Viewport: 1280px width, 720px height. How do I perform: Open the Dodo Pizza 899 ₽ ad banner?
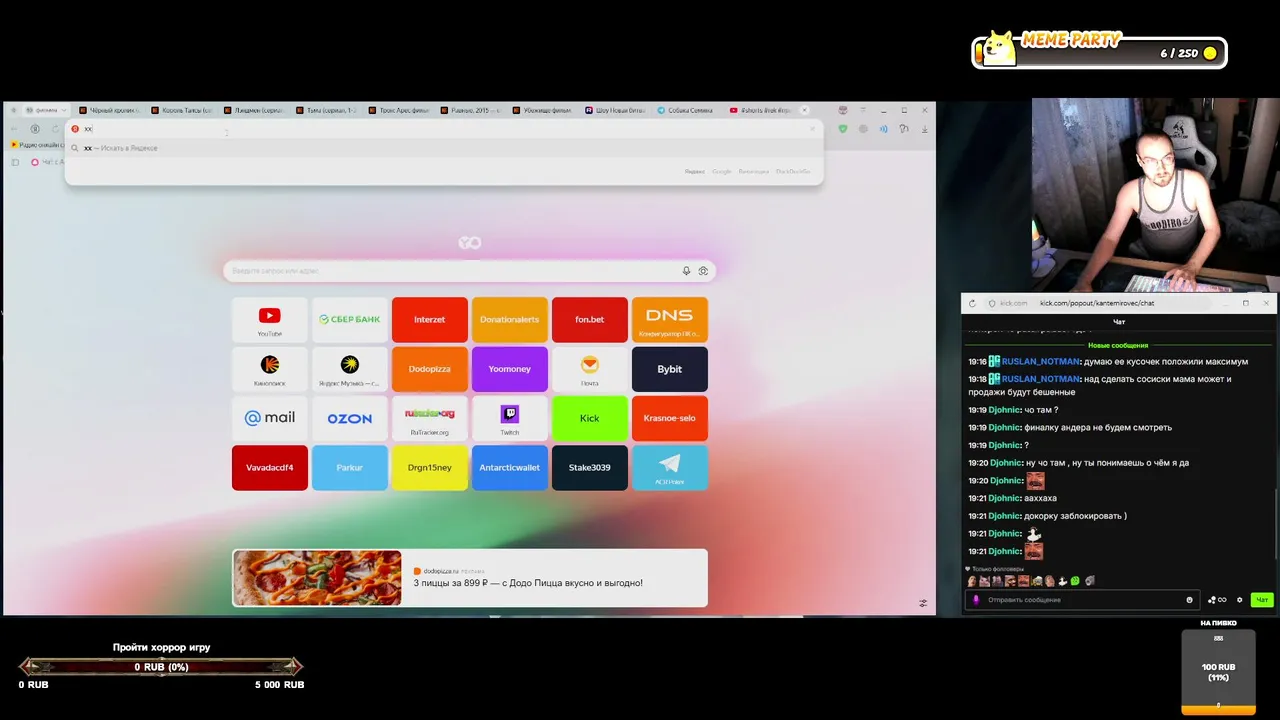(470, 578)
